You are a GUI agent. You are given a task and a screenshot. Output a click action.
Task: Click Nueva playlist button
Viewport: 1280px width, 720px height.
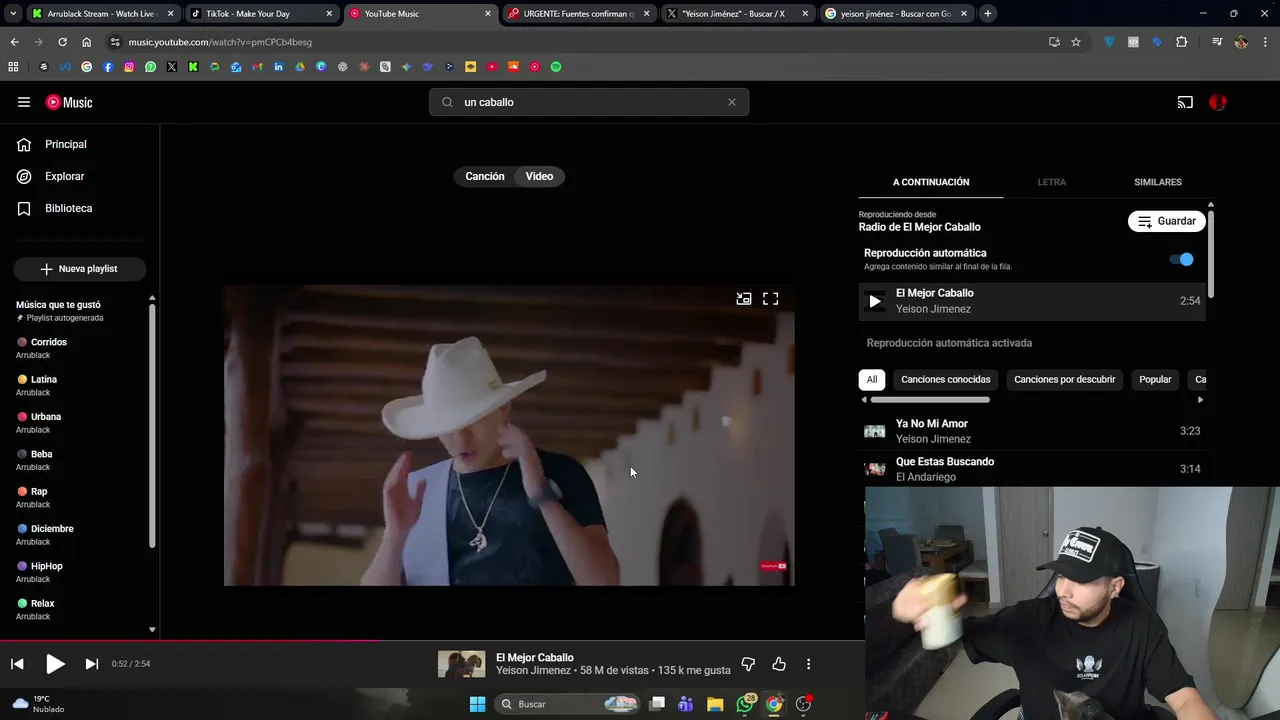click(x=79, y=269)
